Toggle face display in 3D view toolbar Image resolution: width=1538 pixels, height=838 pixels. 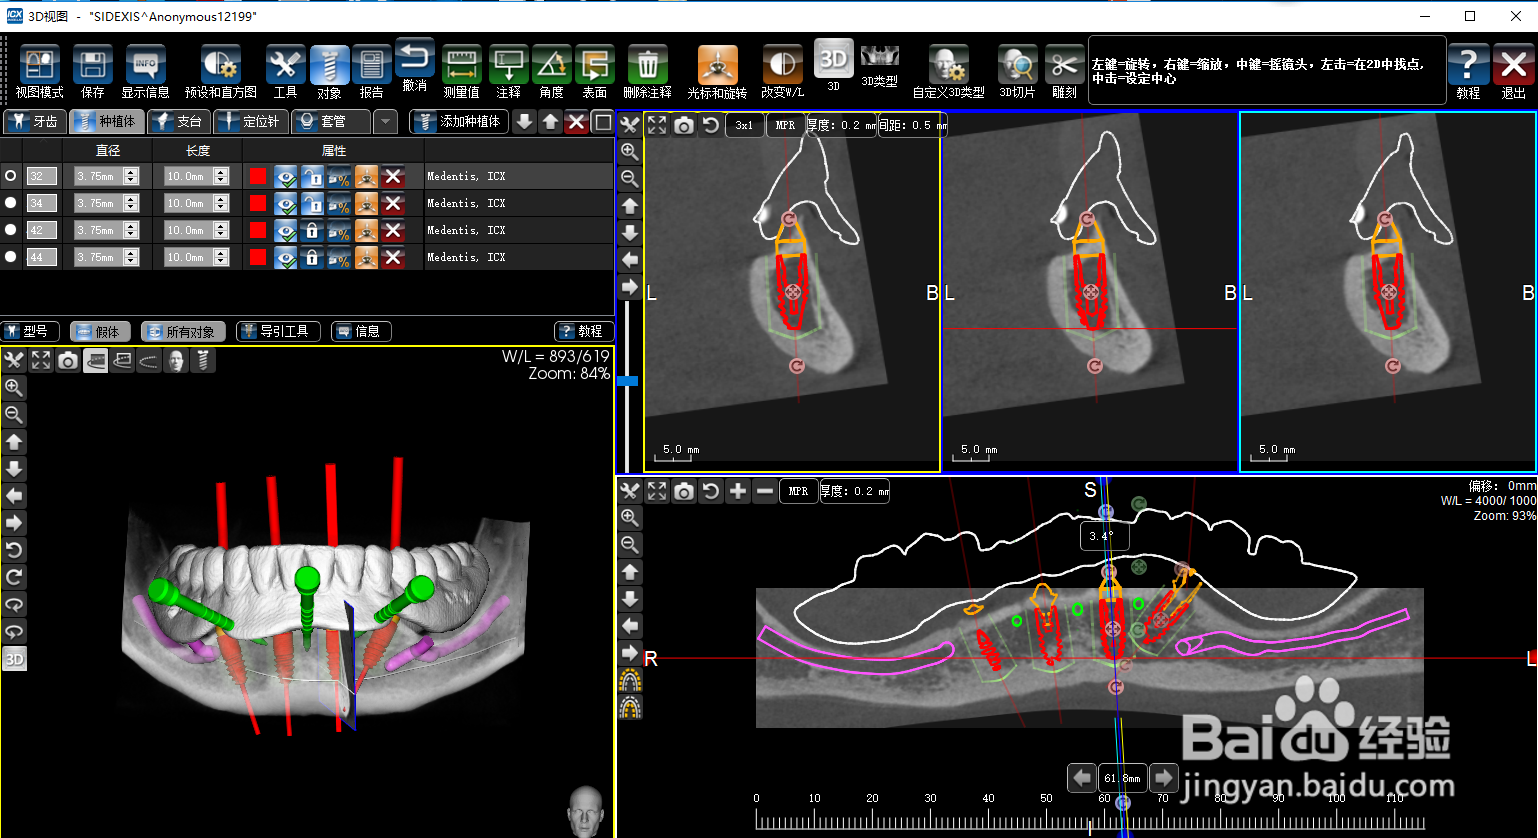(x=176, y=360)
